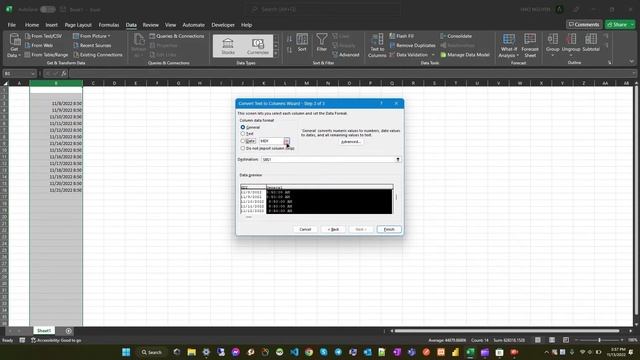
Task: Open Advanced filter options
Action: pyautogui.click(x=346, y=55)
